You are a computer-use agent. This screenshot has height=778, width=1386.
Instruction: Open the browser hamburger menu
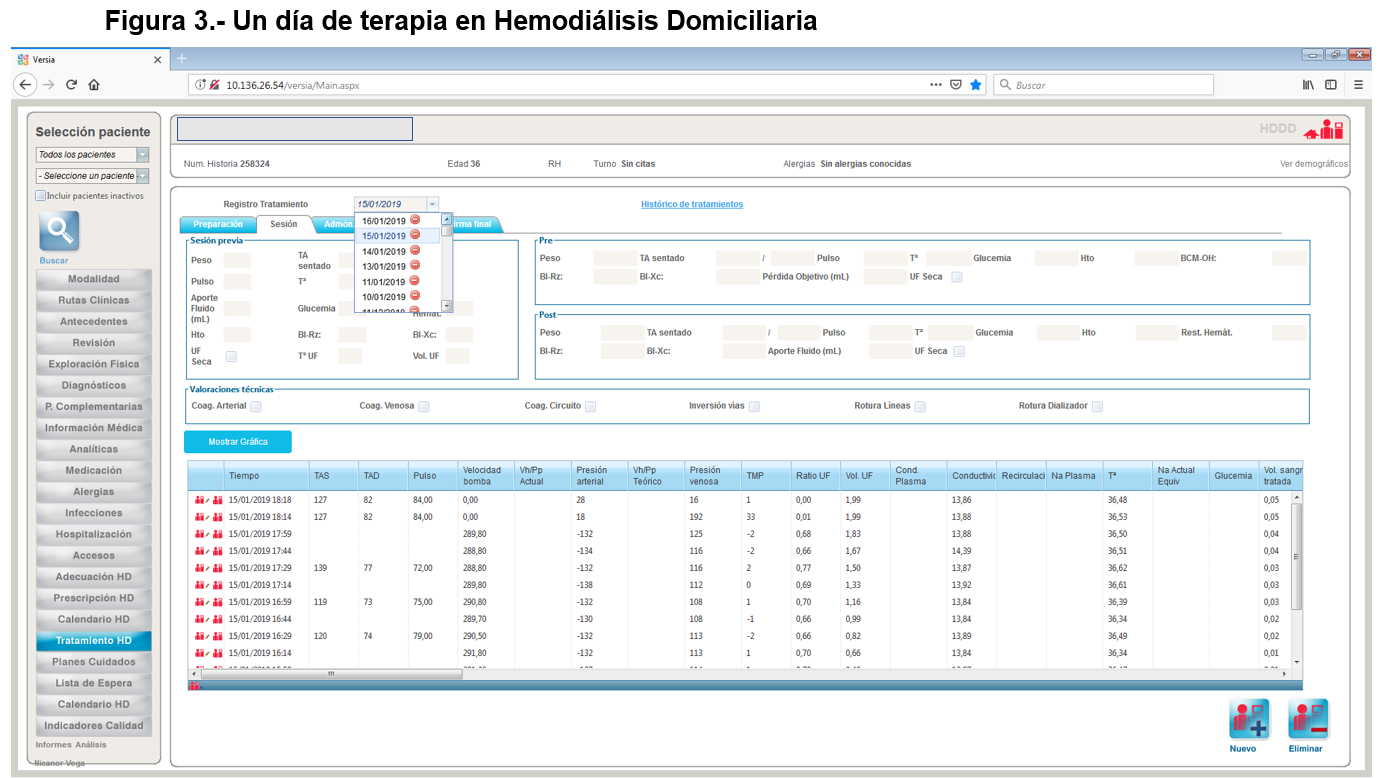coord(1358,85)
